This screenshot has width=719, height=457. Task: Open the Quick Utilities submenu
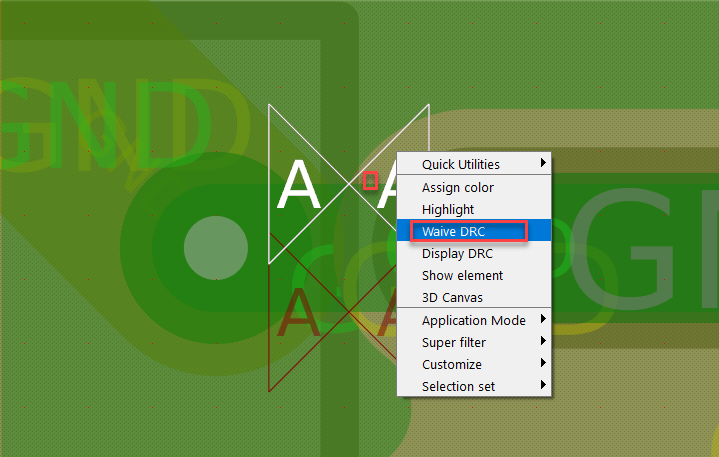[460, 164]
